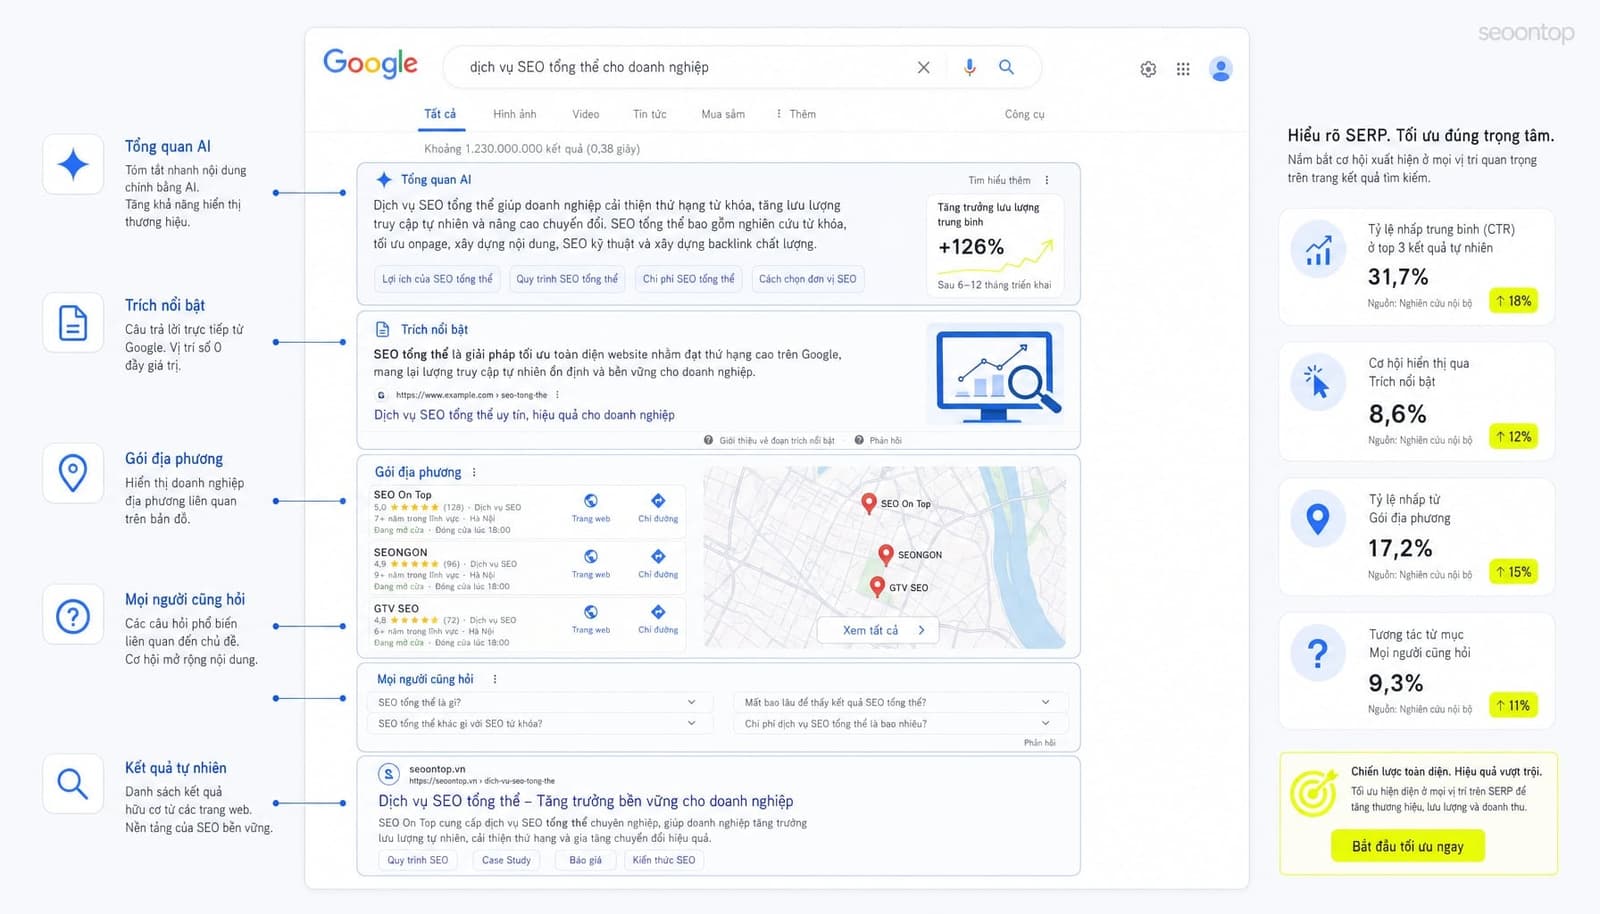The height and width of the screenshot is (914, 1600).
Task: Open Google settings gear icon
Action: pyautogui.click(x=1148, y=69)
